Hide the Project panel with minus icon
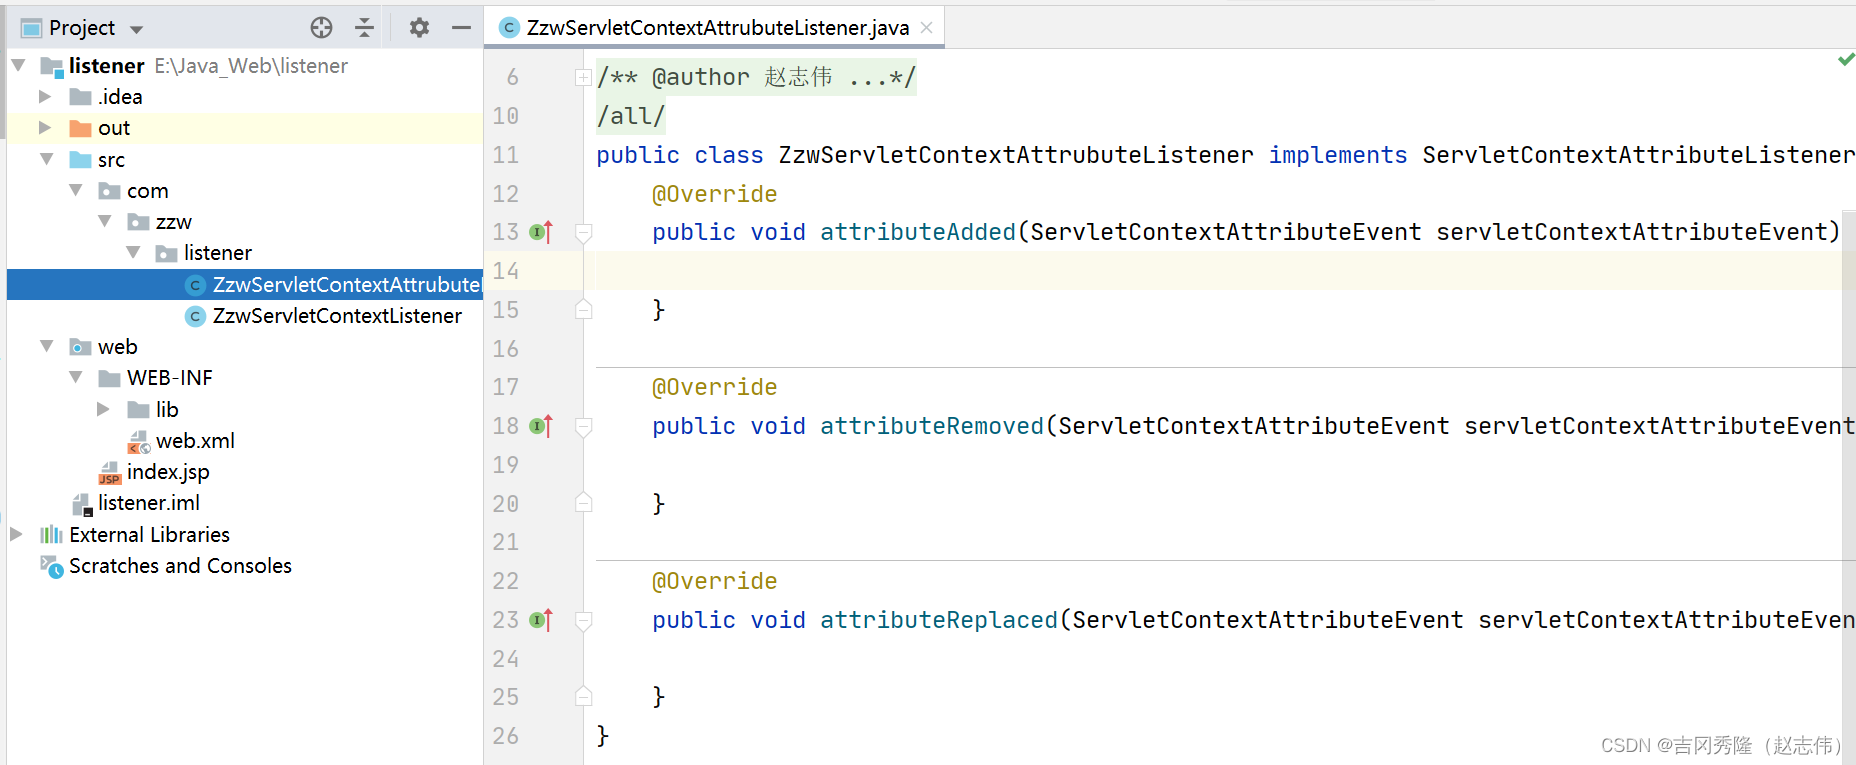The image size is (1856, 765). 461,28
